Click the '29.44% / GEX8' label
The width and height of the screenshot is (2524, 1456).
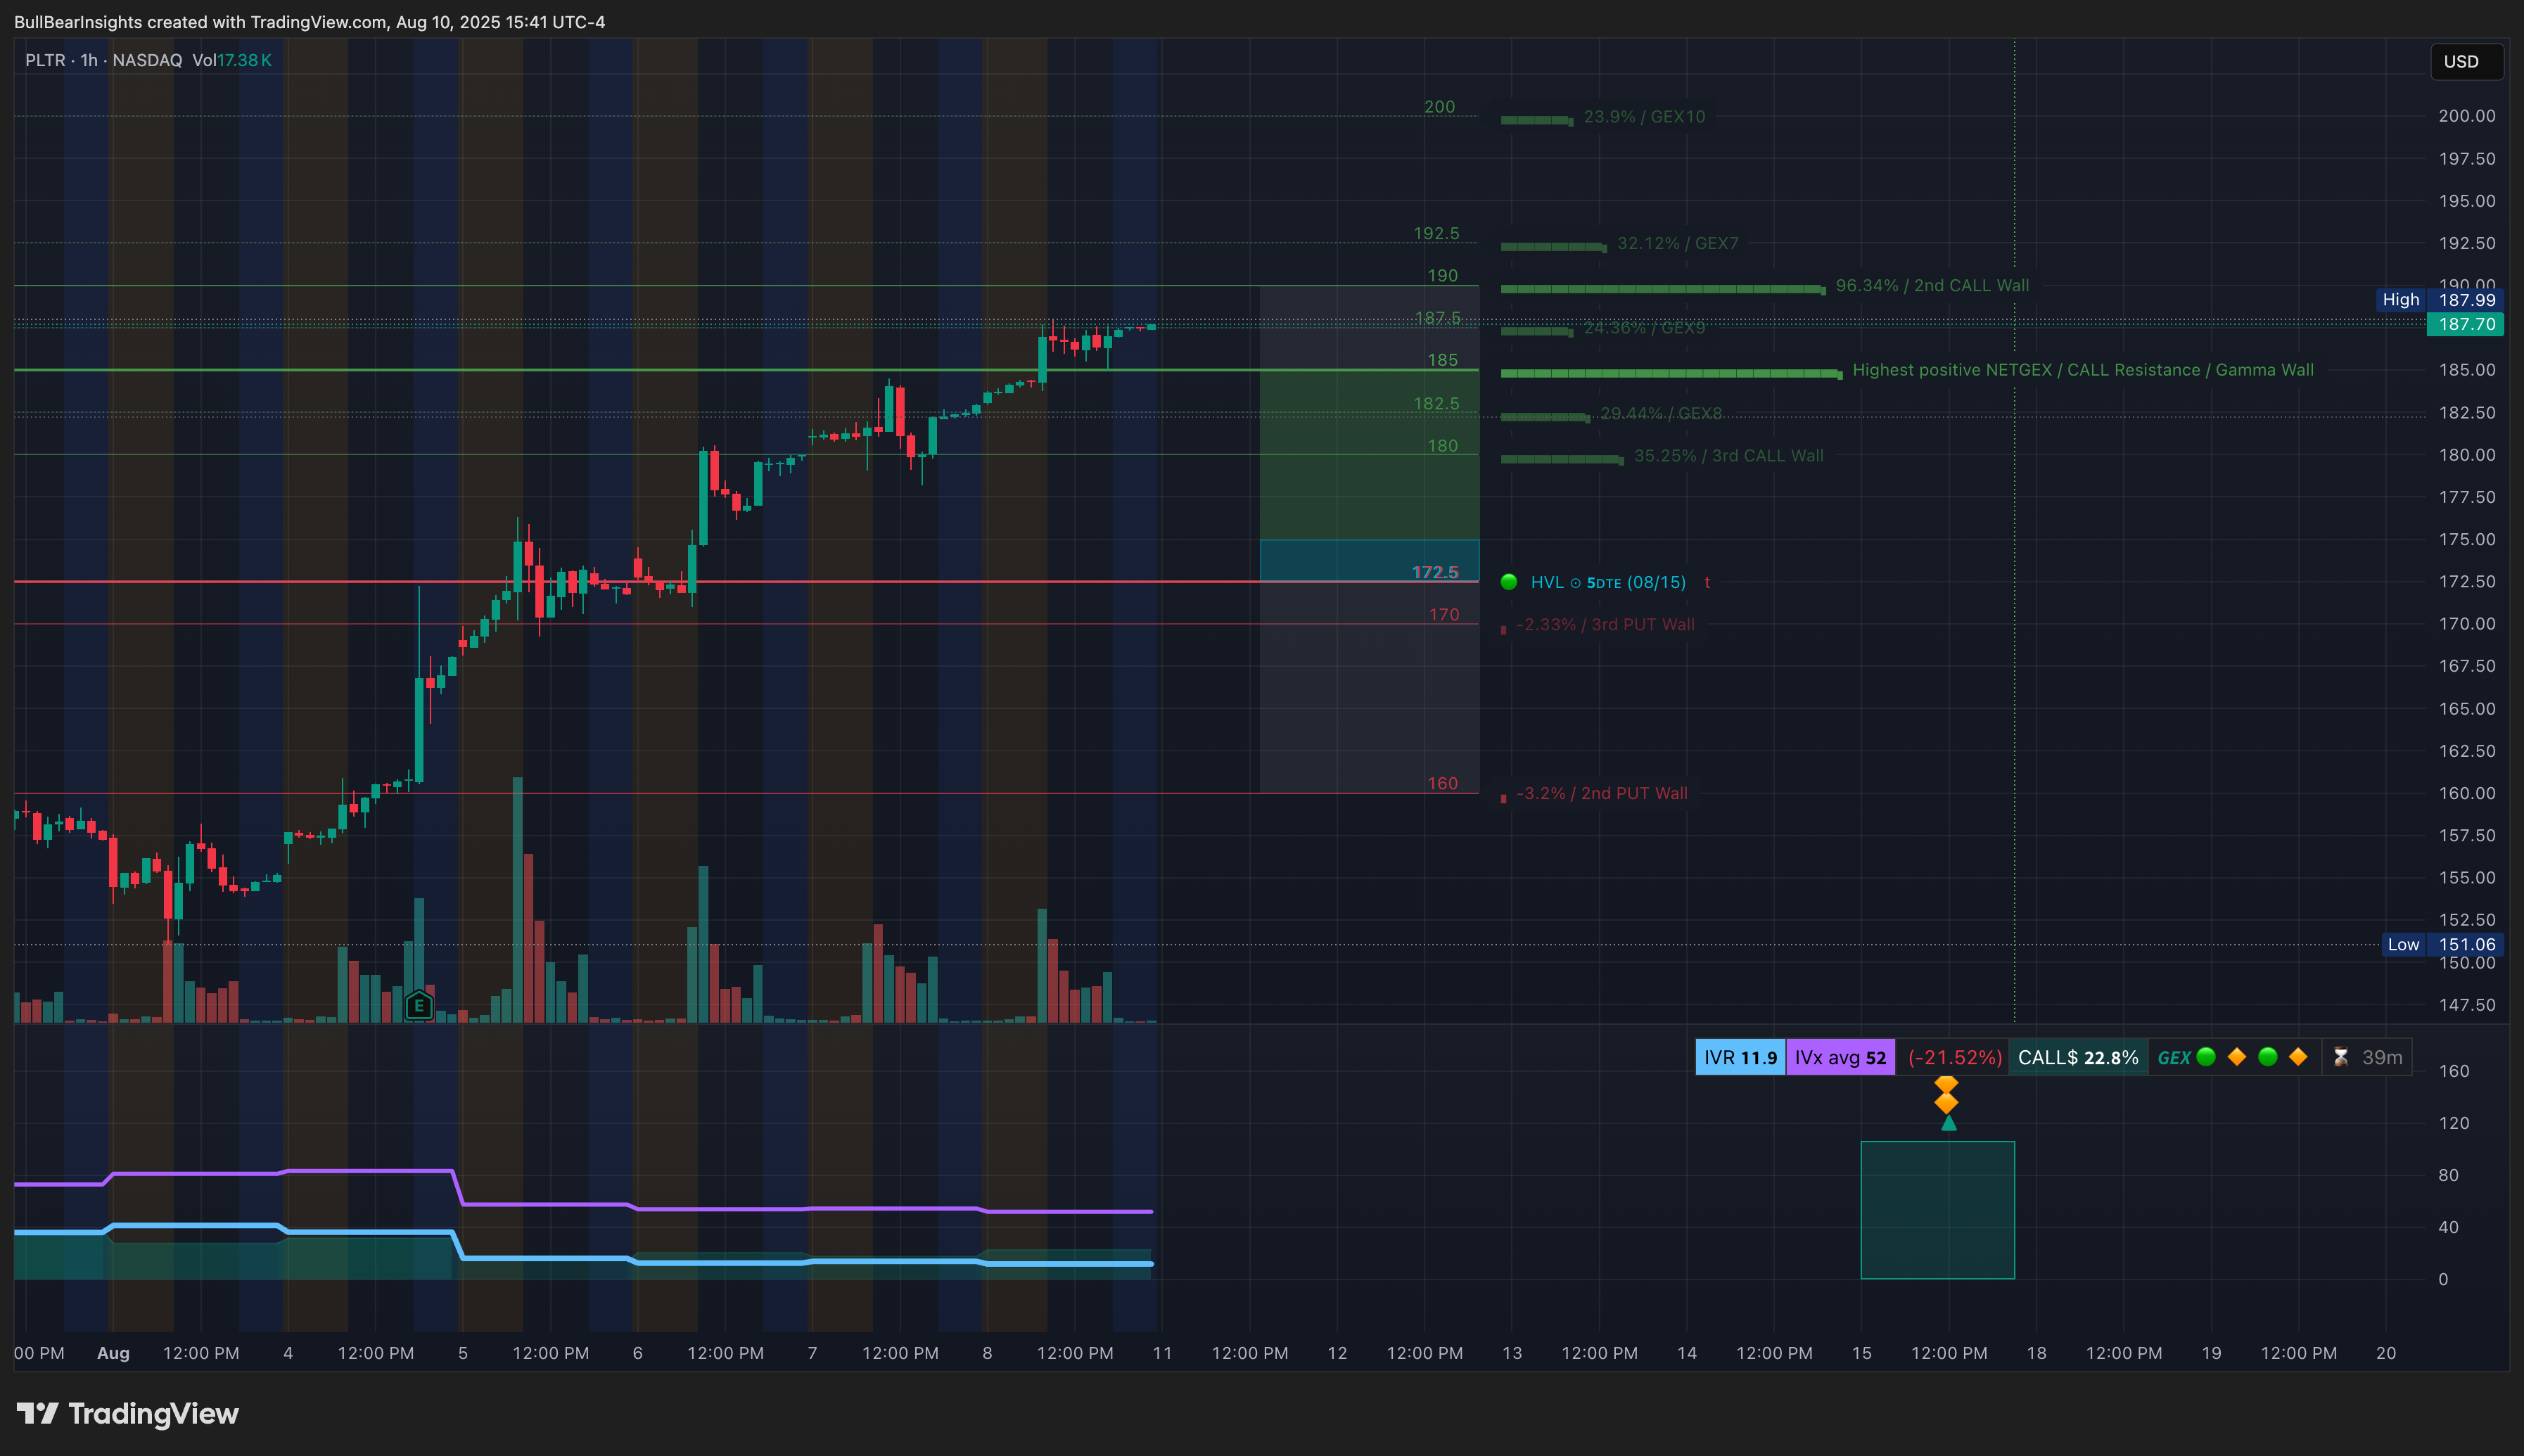tap(1661, 413)
